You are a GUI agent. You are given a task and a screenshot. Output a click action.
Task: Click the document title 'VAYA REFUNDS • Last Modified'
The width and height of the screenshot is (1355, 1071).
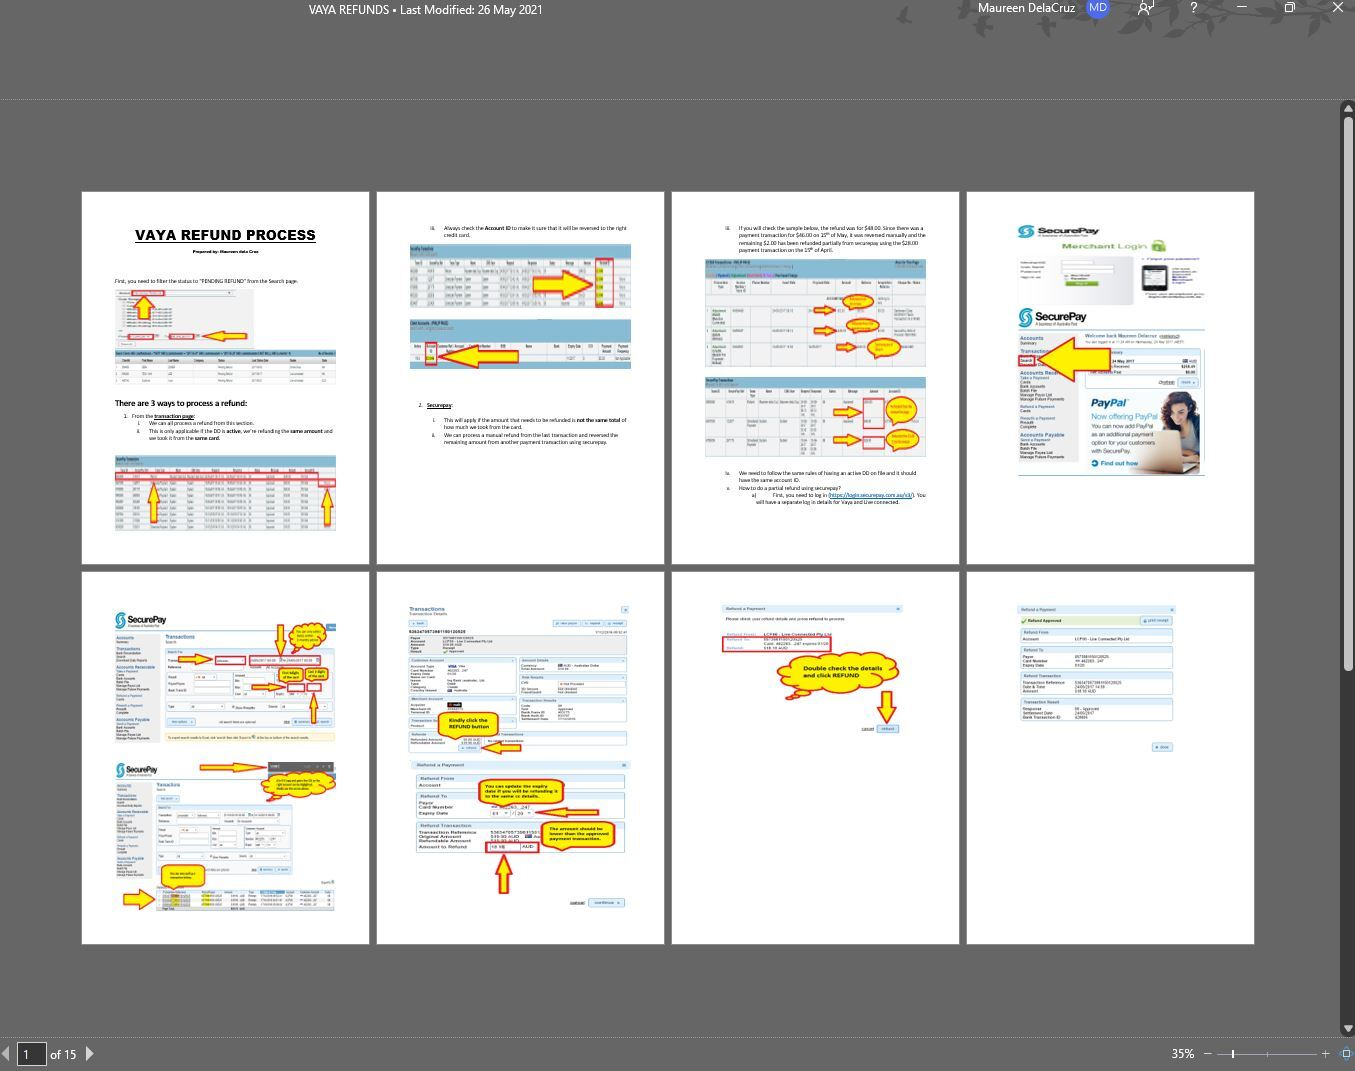(426, 9)
